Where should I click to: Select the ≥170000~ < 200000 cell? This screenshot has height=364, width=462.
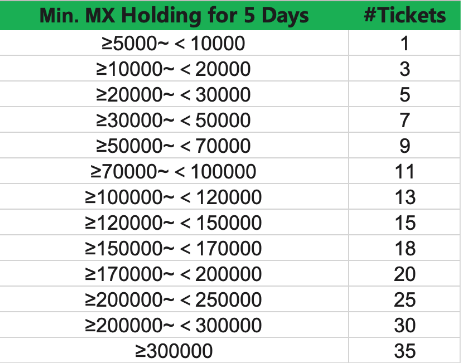[x=174, y=274]
